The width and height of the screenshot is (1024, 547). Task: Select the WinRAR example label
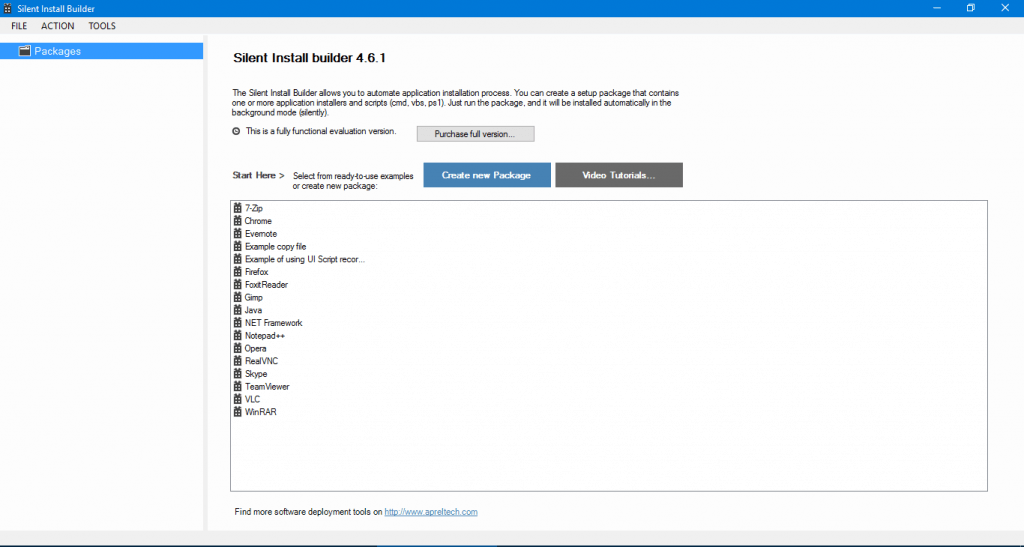click(261, 412)
